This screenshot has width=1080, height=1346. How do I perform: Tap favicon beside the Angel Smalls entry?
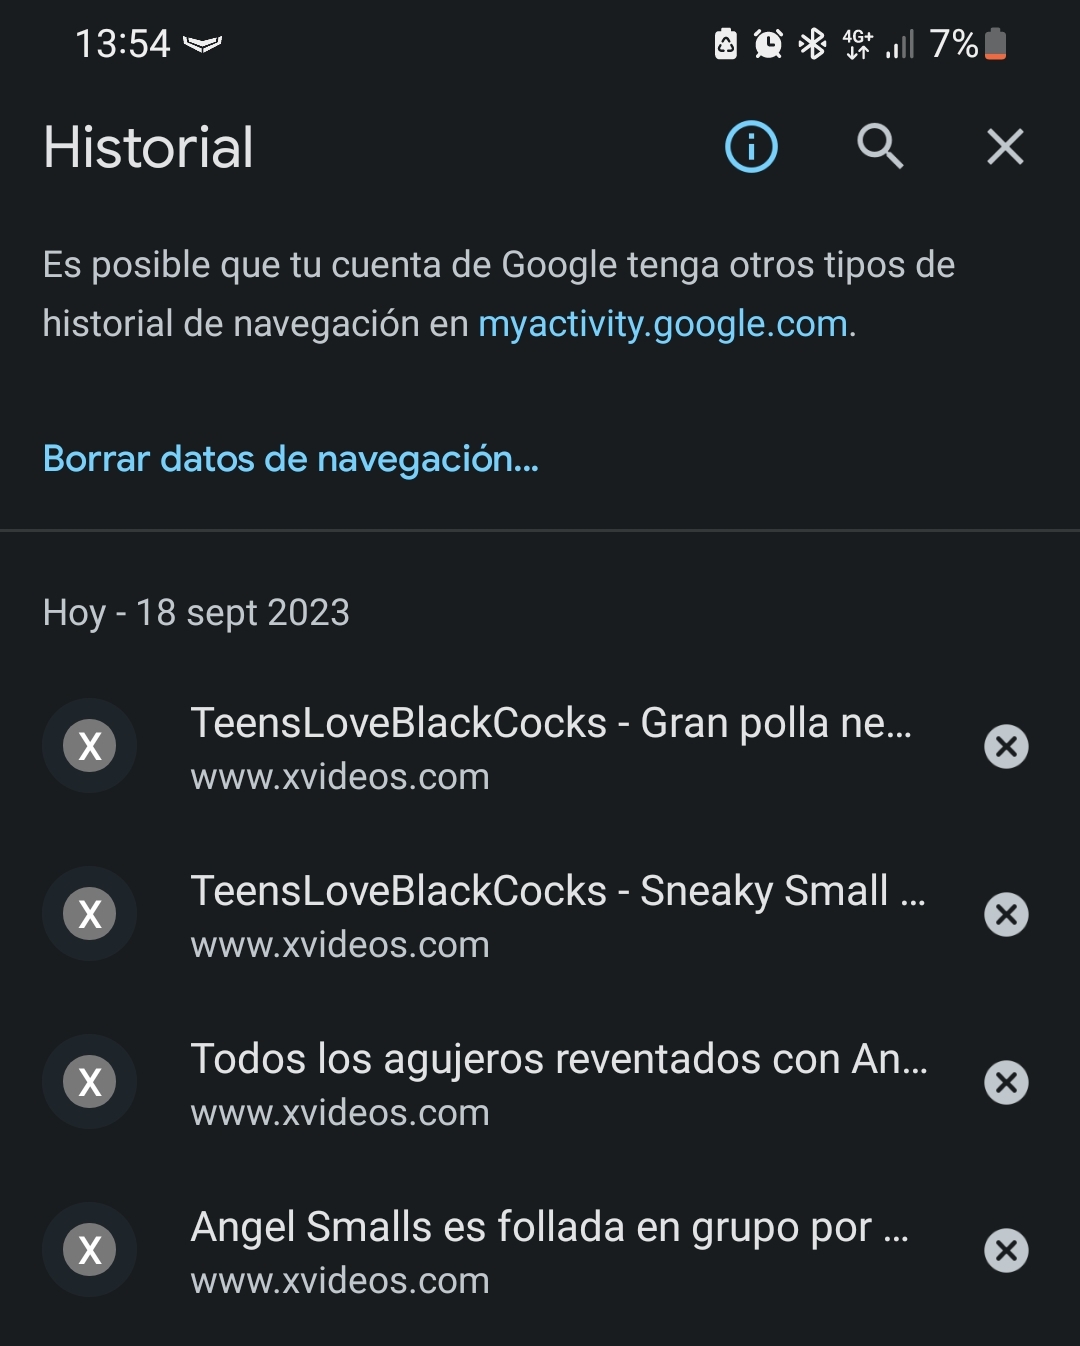[x=90, y=1249]
